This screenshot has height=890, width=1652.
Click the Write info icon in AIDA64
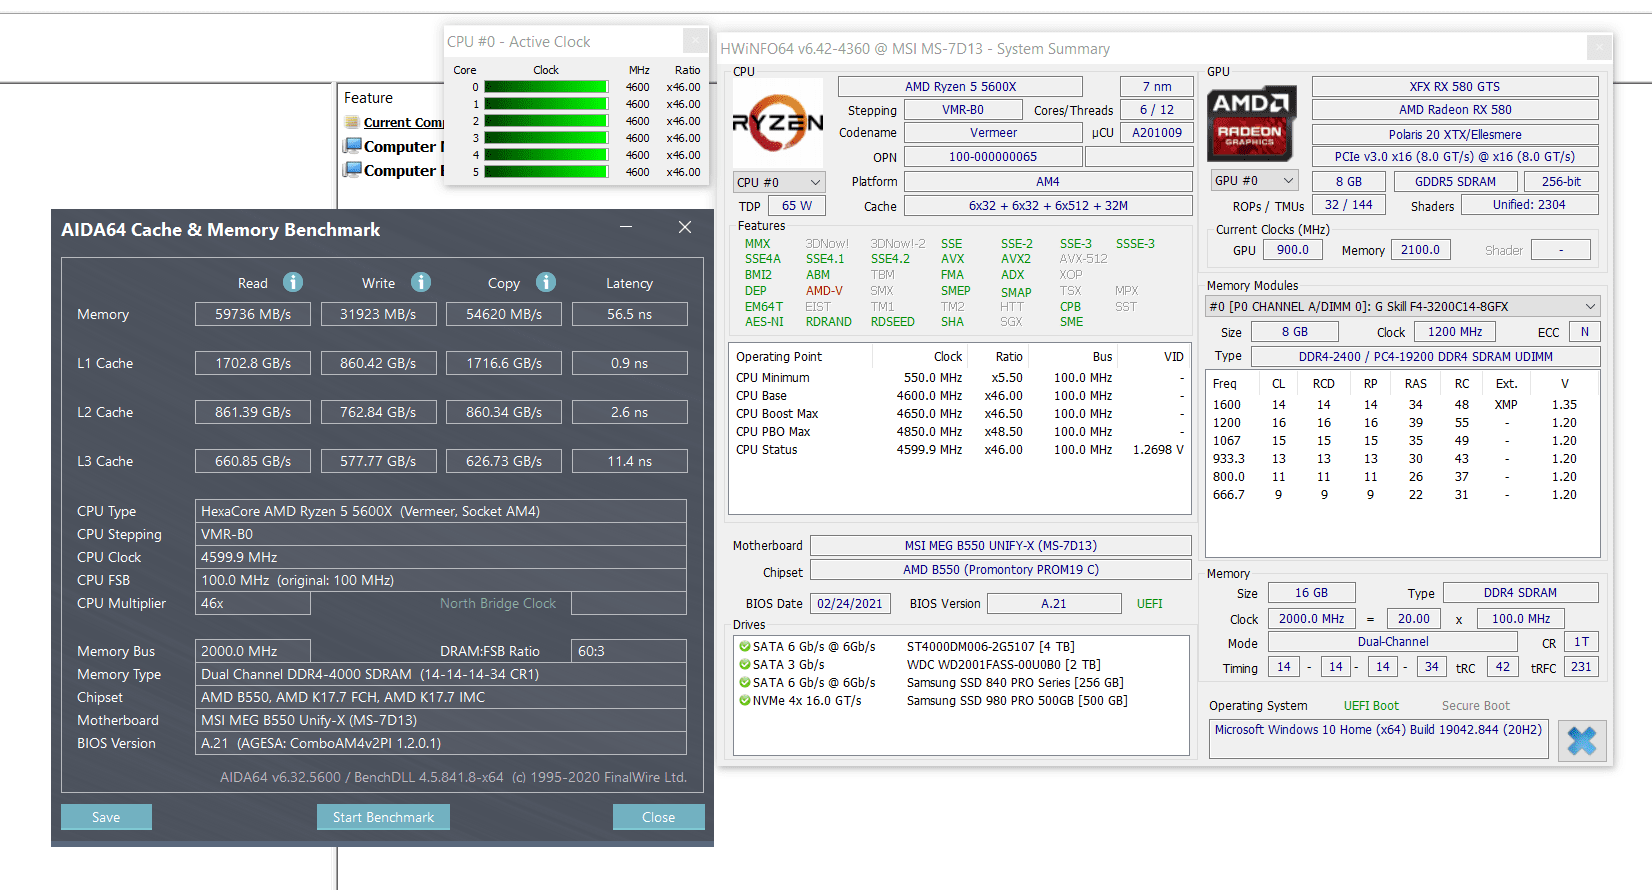tap(421, 282)
